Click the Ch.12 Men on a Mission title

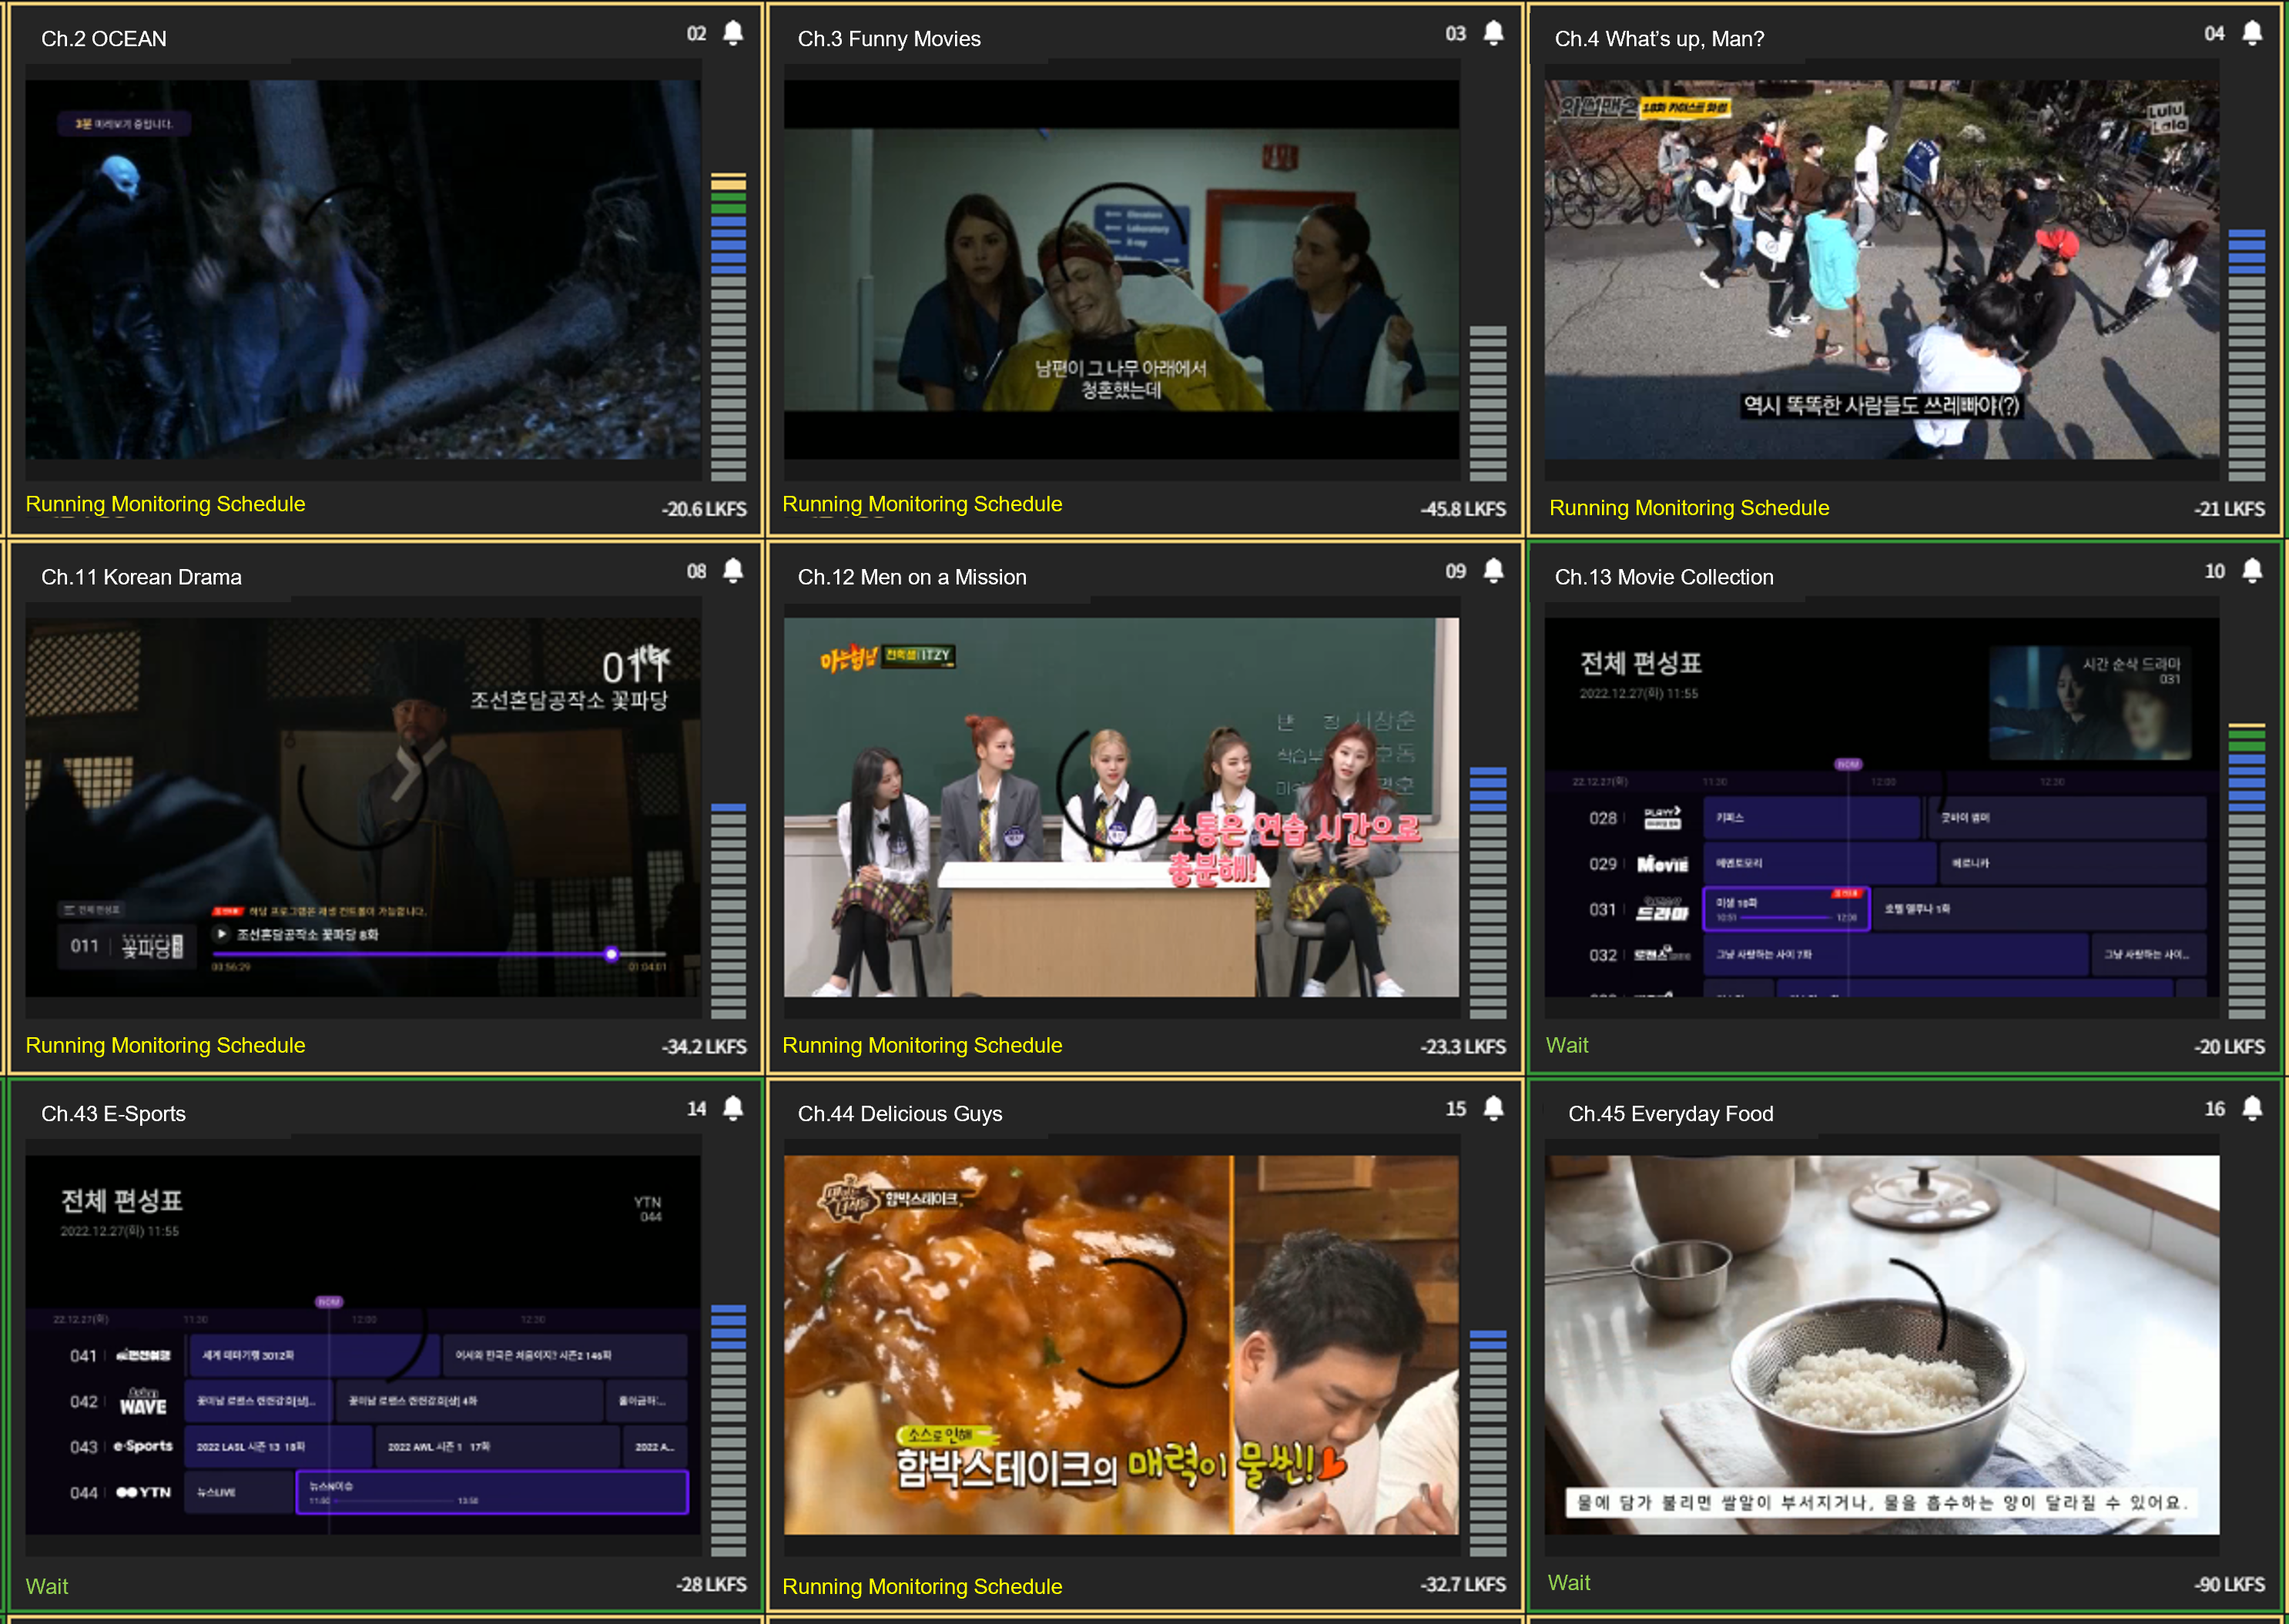[x=912, y=577]
